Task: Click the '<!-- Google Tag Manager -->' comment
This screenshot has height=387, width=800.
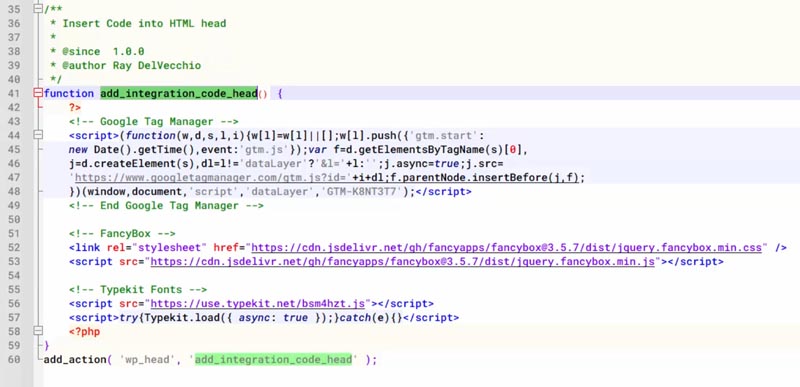Action: click(154, 121)
